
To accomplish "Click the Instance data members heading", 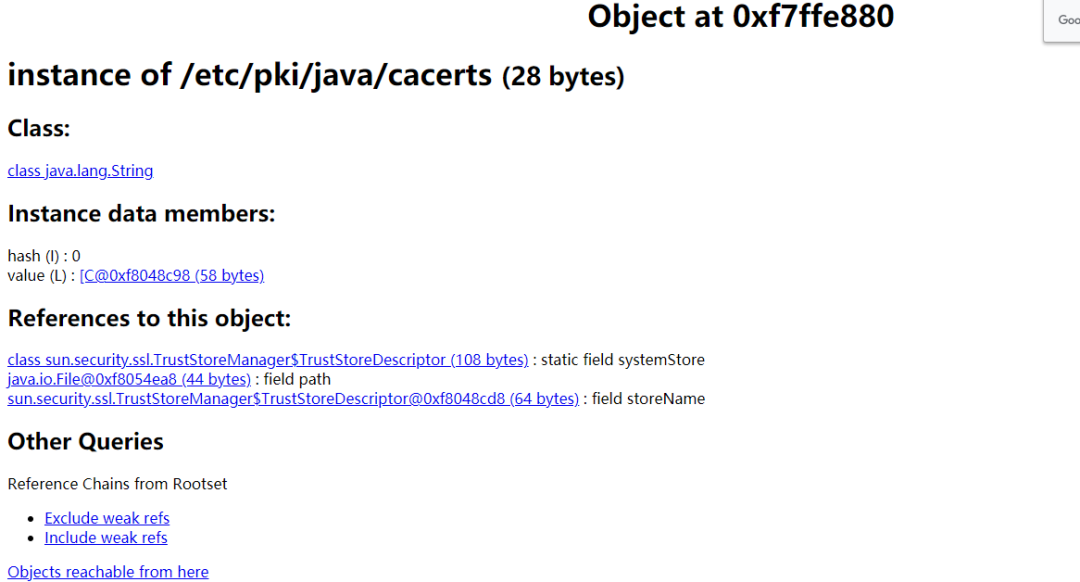I will [141, 214].
